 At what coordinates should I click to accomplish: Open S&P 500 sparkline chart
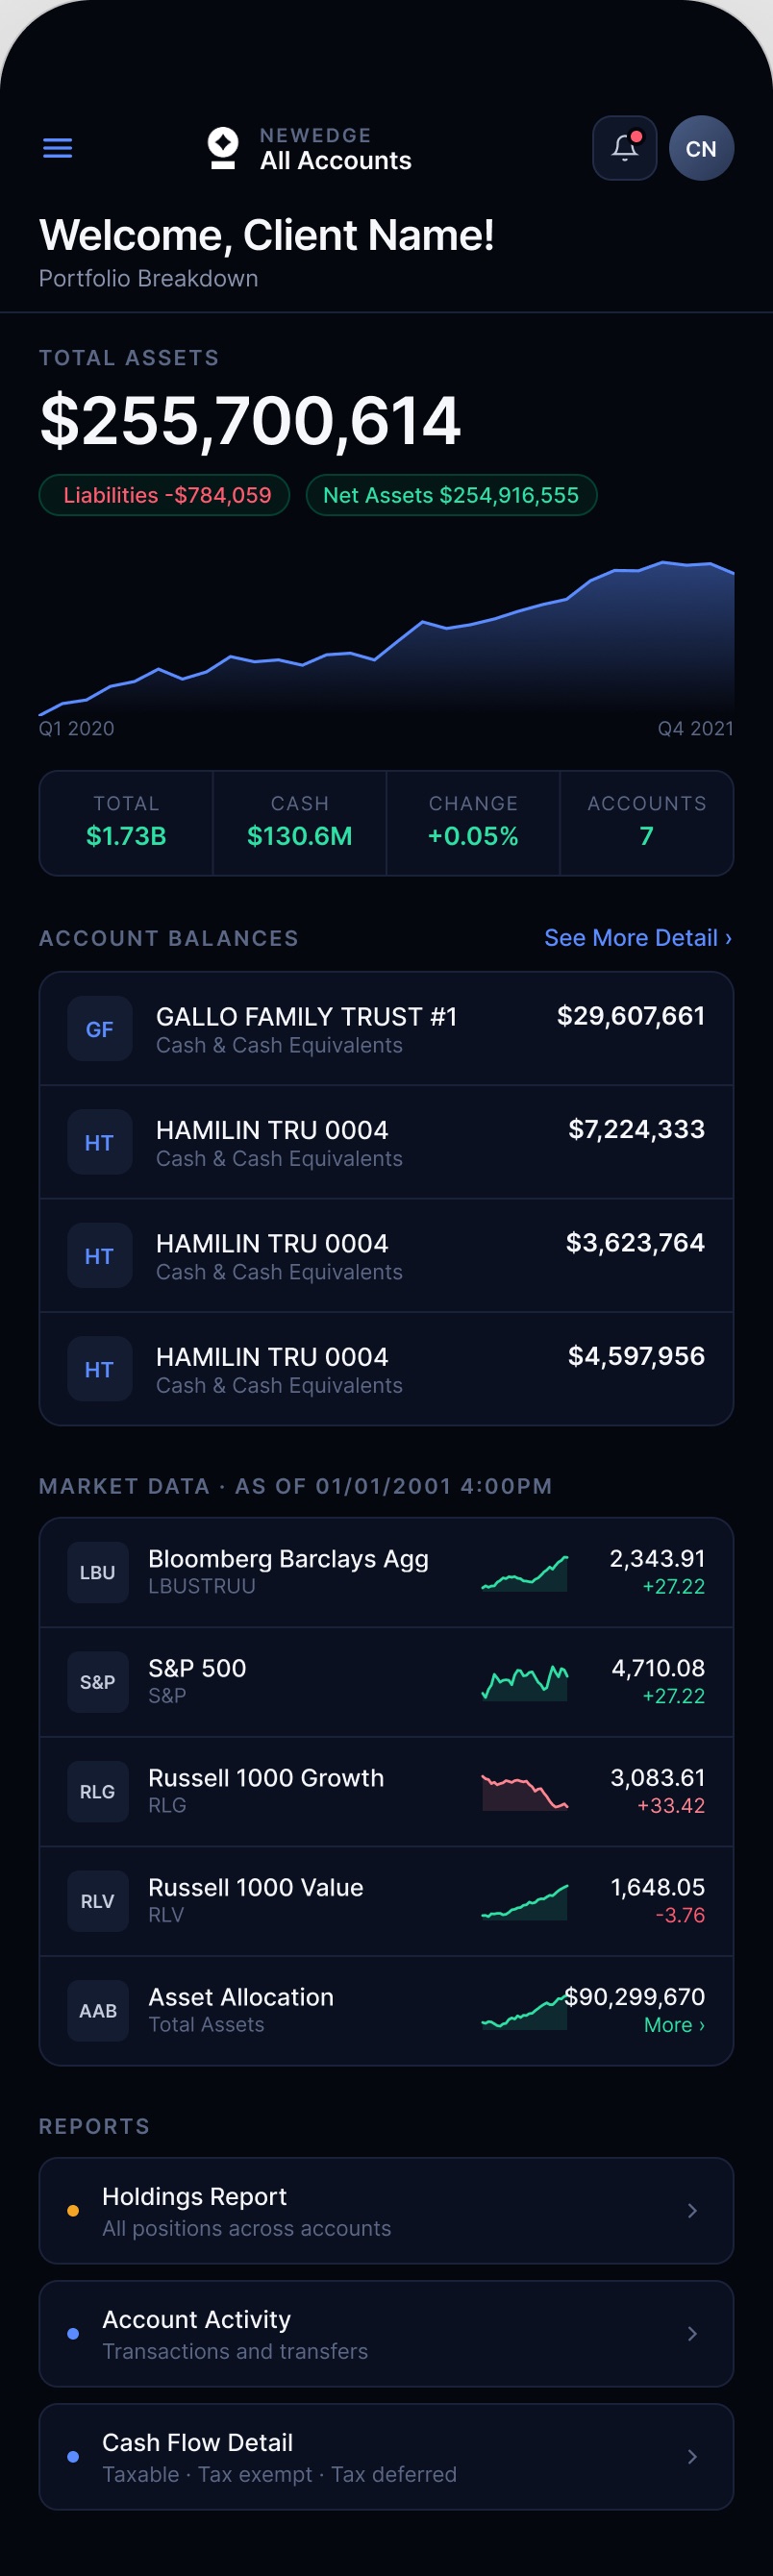click(x=524, y=1683)
